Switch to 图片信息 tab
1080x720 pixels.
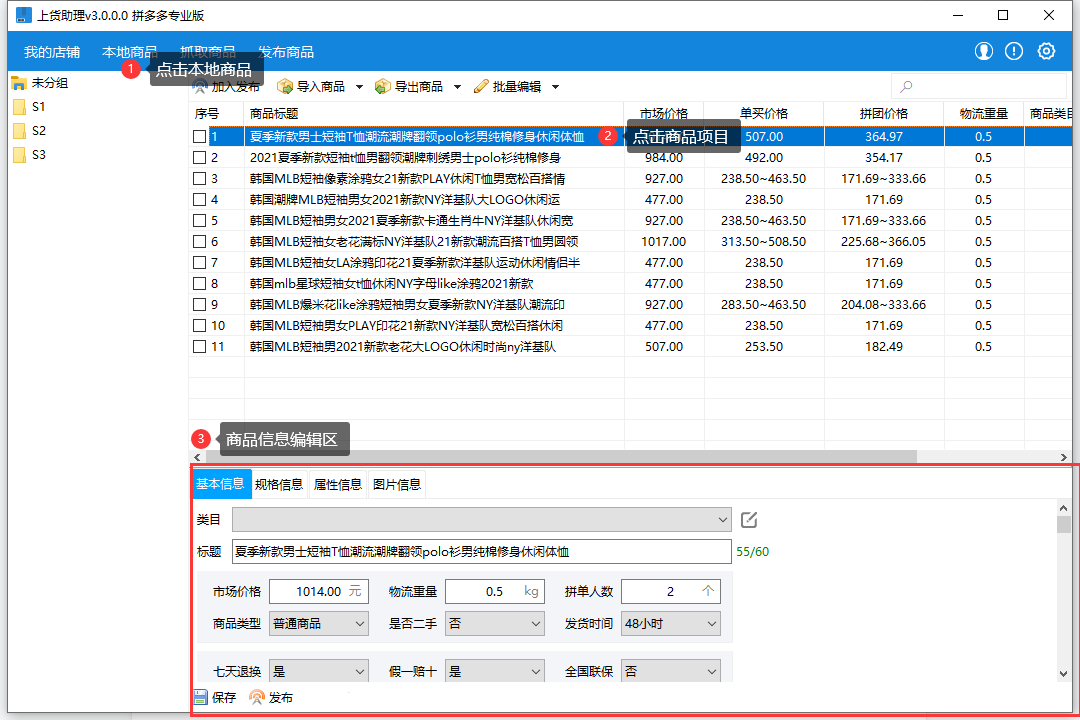tap(397, 484)
